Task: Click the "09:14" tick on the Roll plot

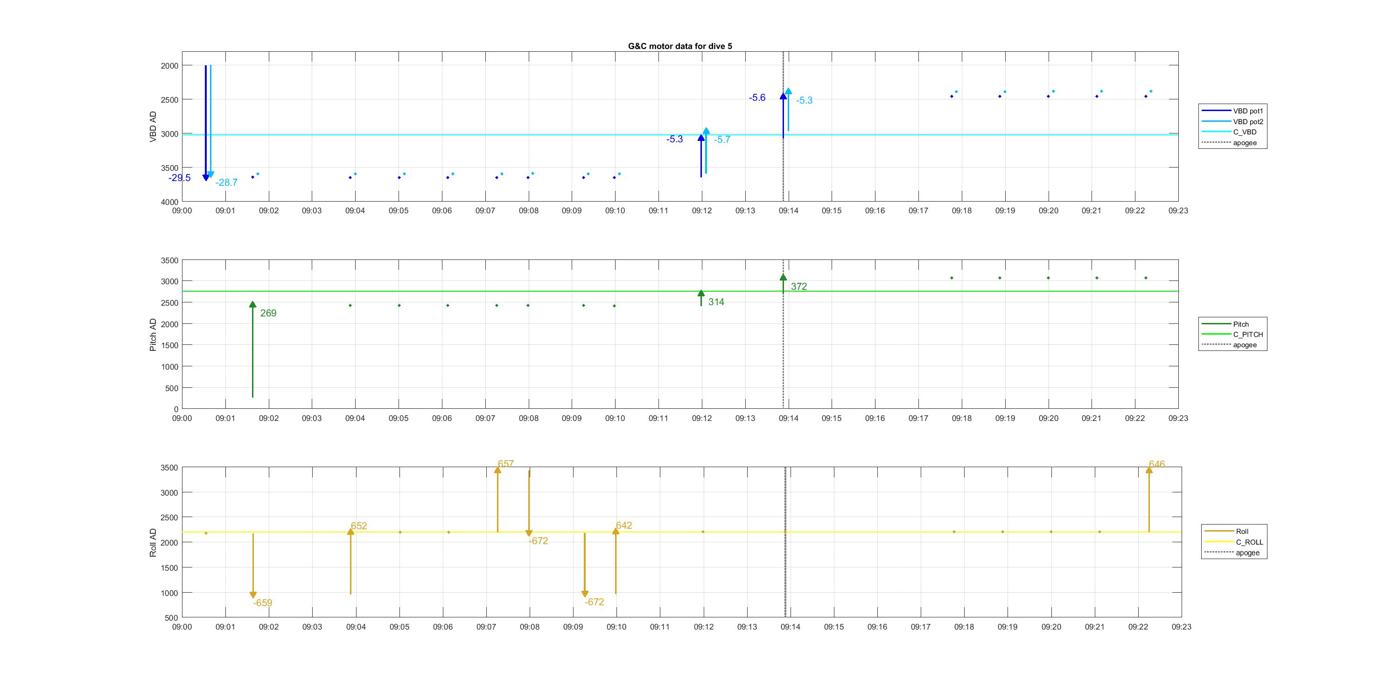Action: (790, 627)
